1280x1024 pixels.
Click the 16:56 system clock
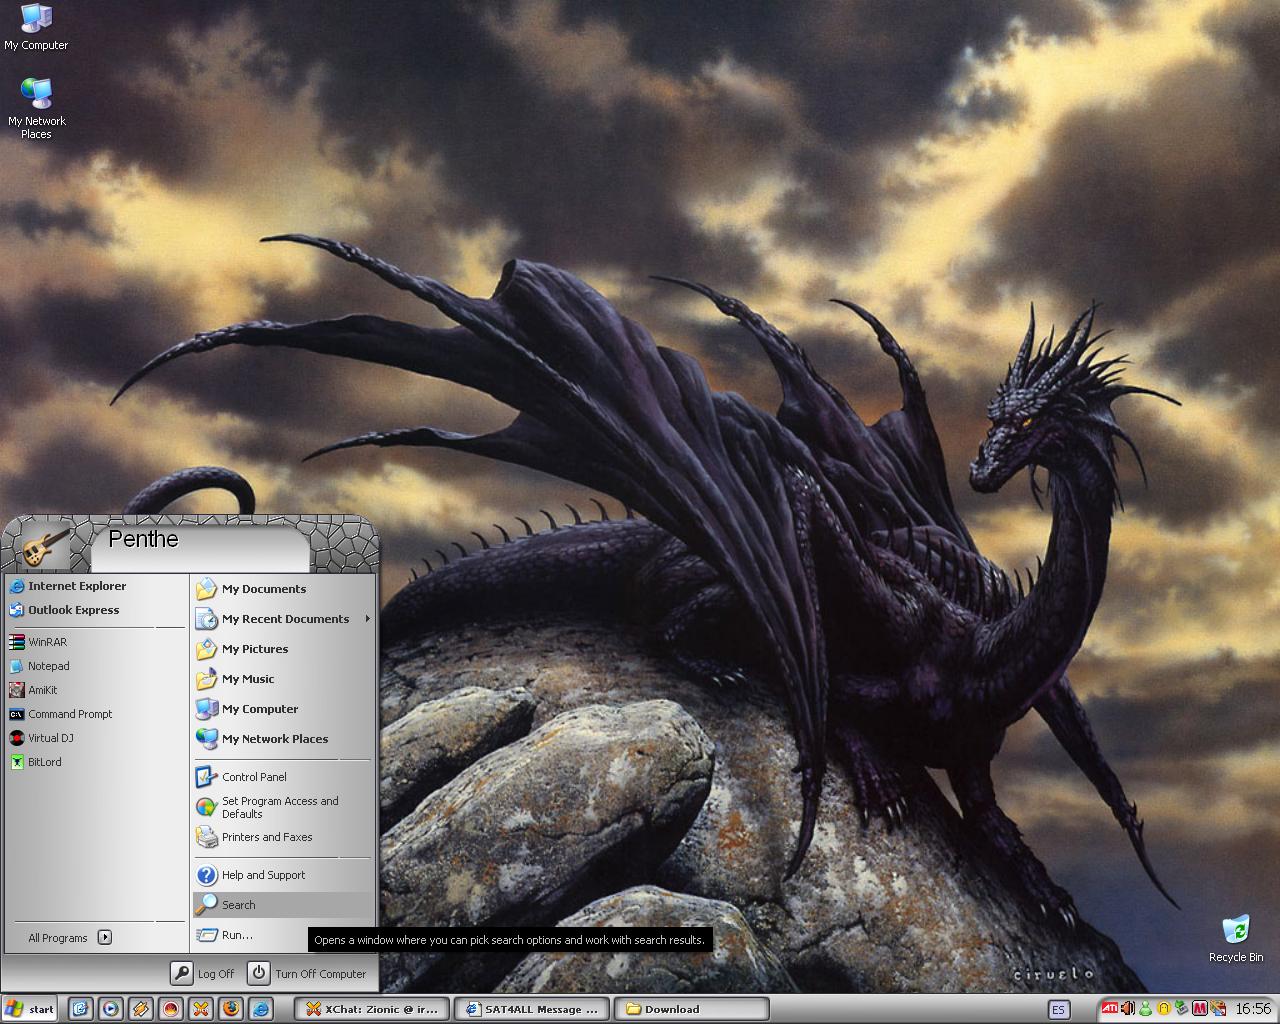[x=1253, y=1009]
